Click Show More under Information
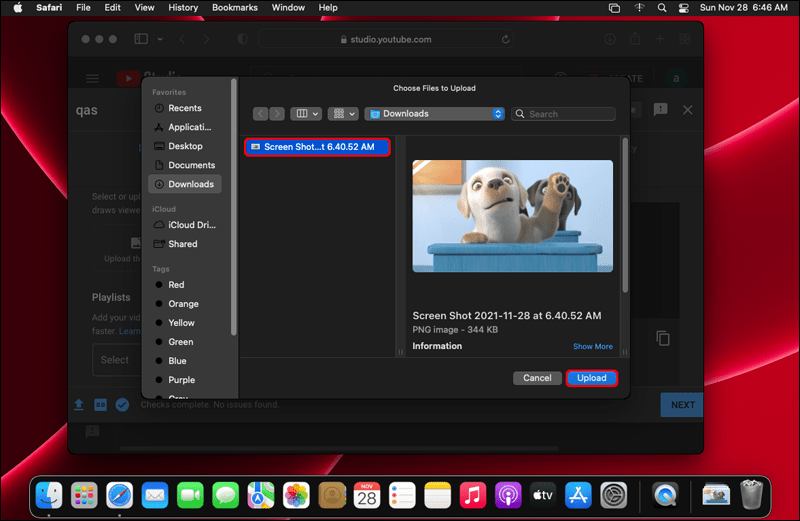Screen dimensions: 800x521 pyautogui.click(x=592, y=346)
